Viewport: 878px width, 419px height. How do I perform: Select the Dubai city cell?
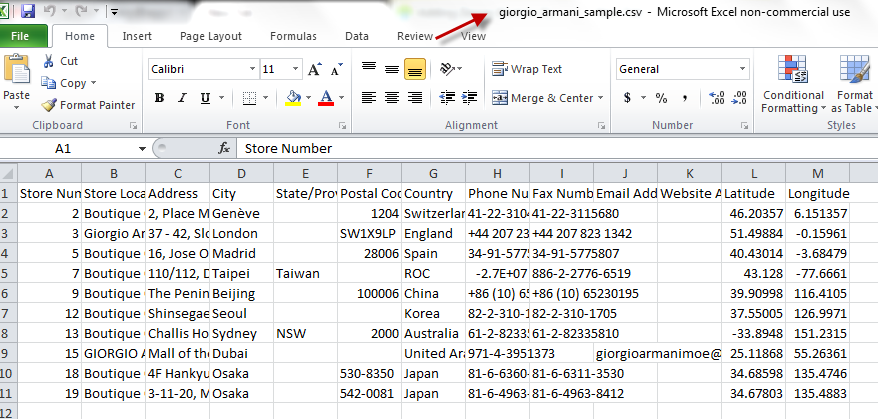(242, 353)
